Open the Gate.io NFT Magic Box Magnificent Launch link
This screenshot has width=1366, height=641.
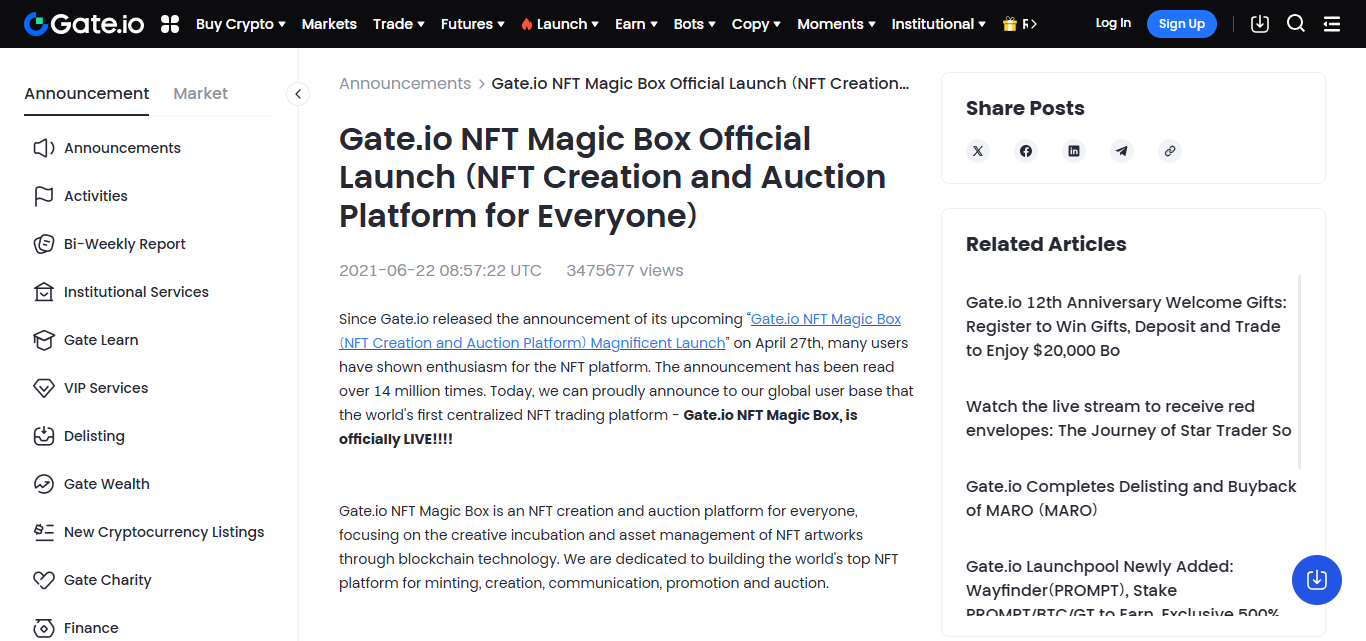620,331
